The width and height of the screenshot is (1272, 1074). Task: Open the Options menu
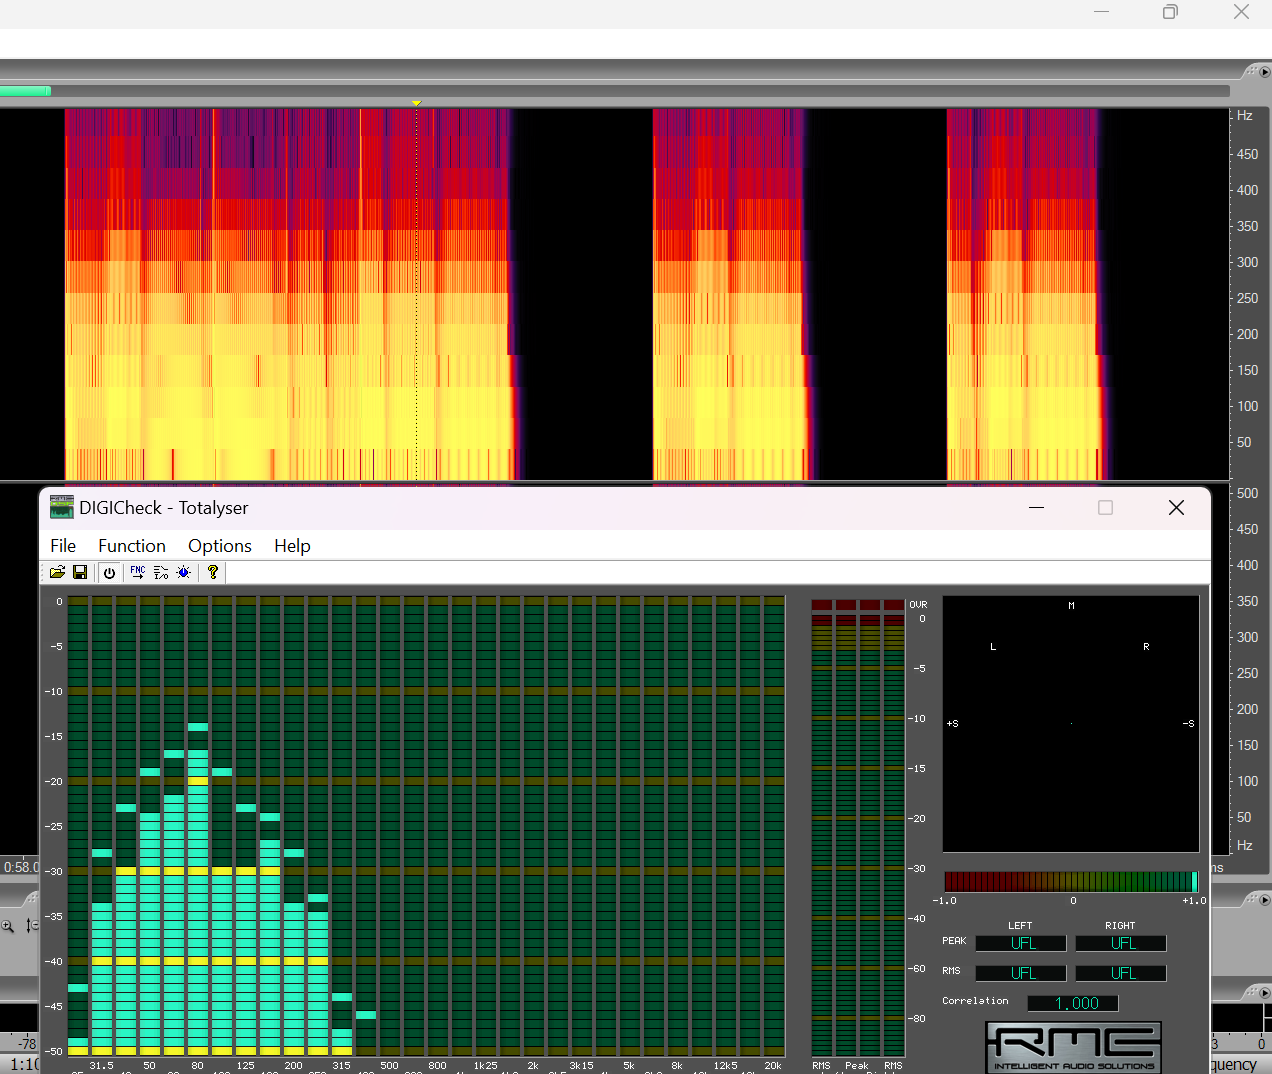(220, 546)
